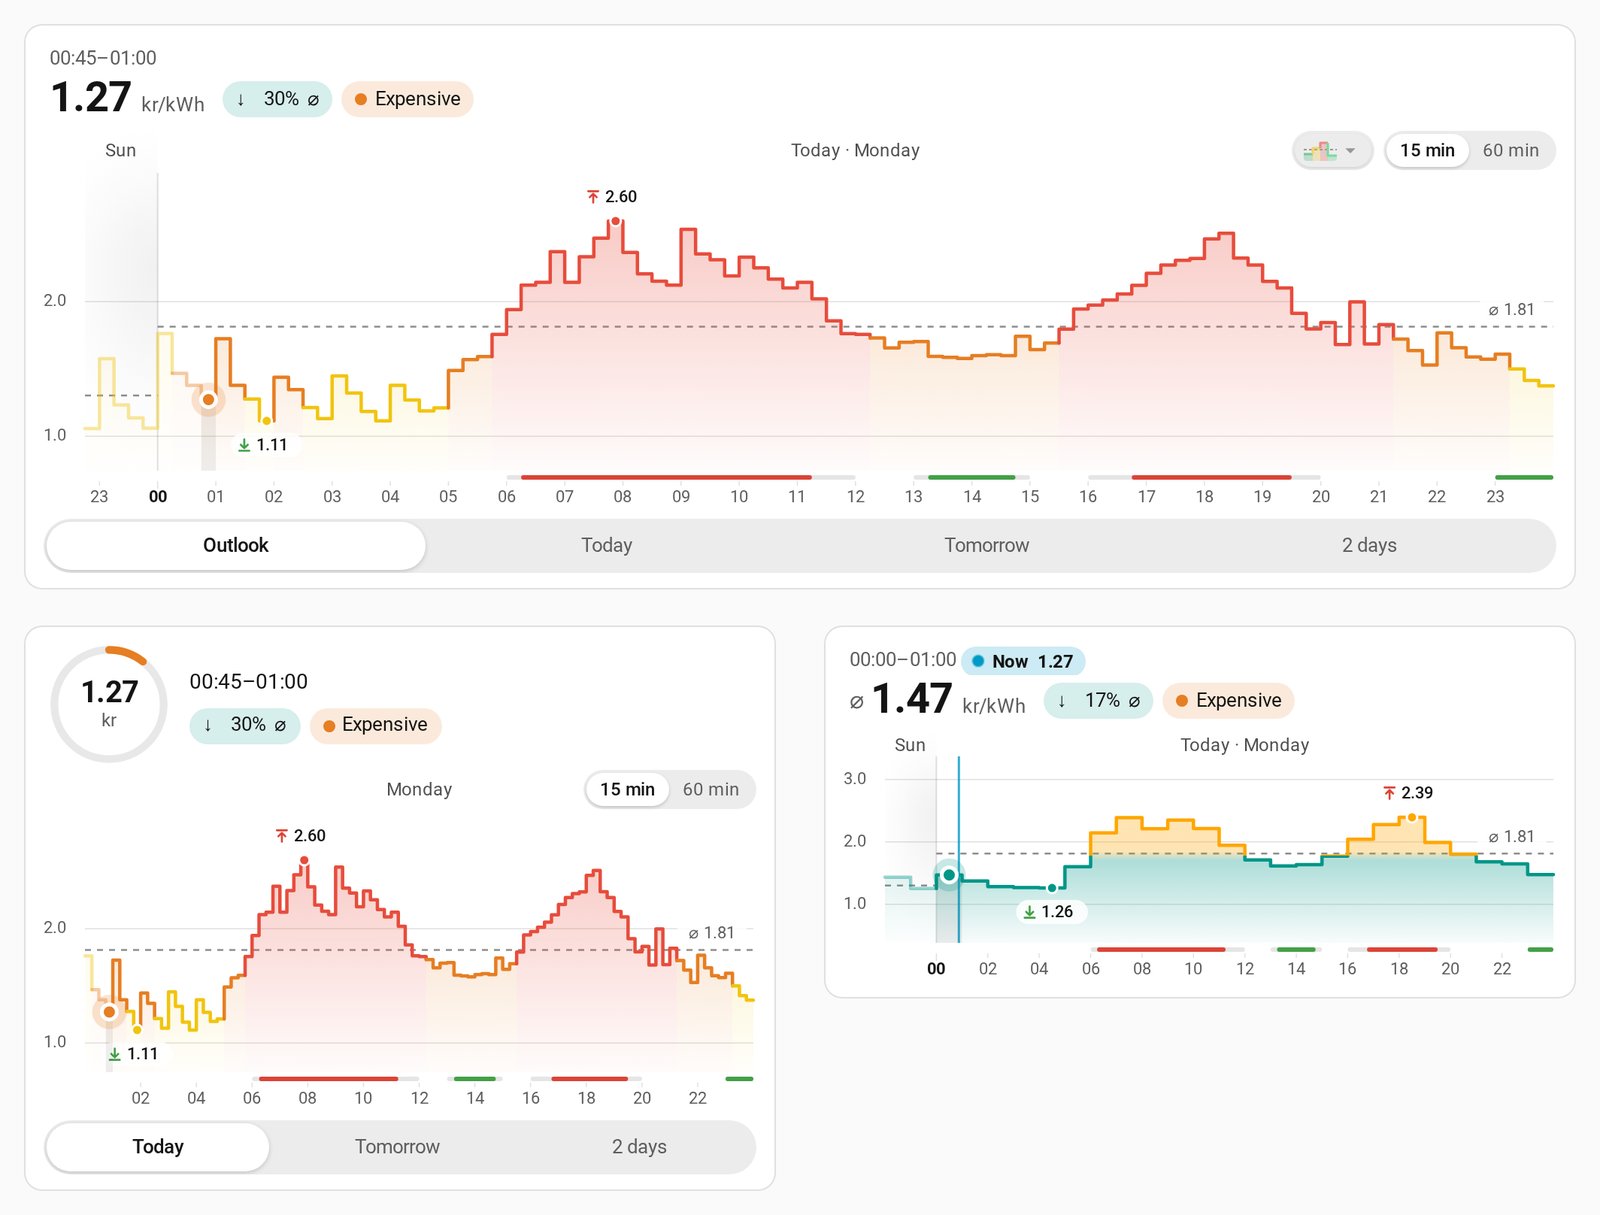Click the 1.27 kr/kWh price in top card
Screen dimensions: 1600x1215
(x=127, y=98)
